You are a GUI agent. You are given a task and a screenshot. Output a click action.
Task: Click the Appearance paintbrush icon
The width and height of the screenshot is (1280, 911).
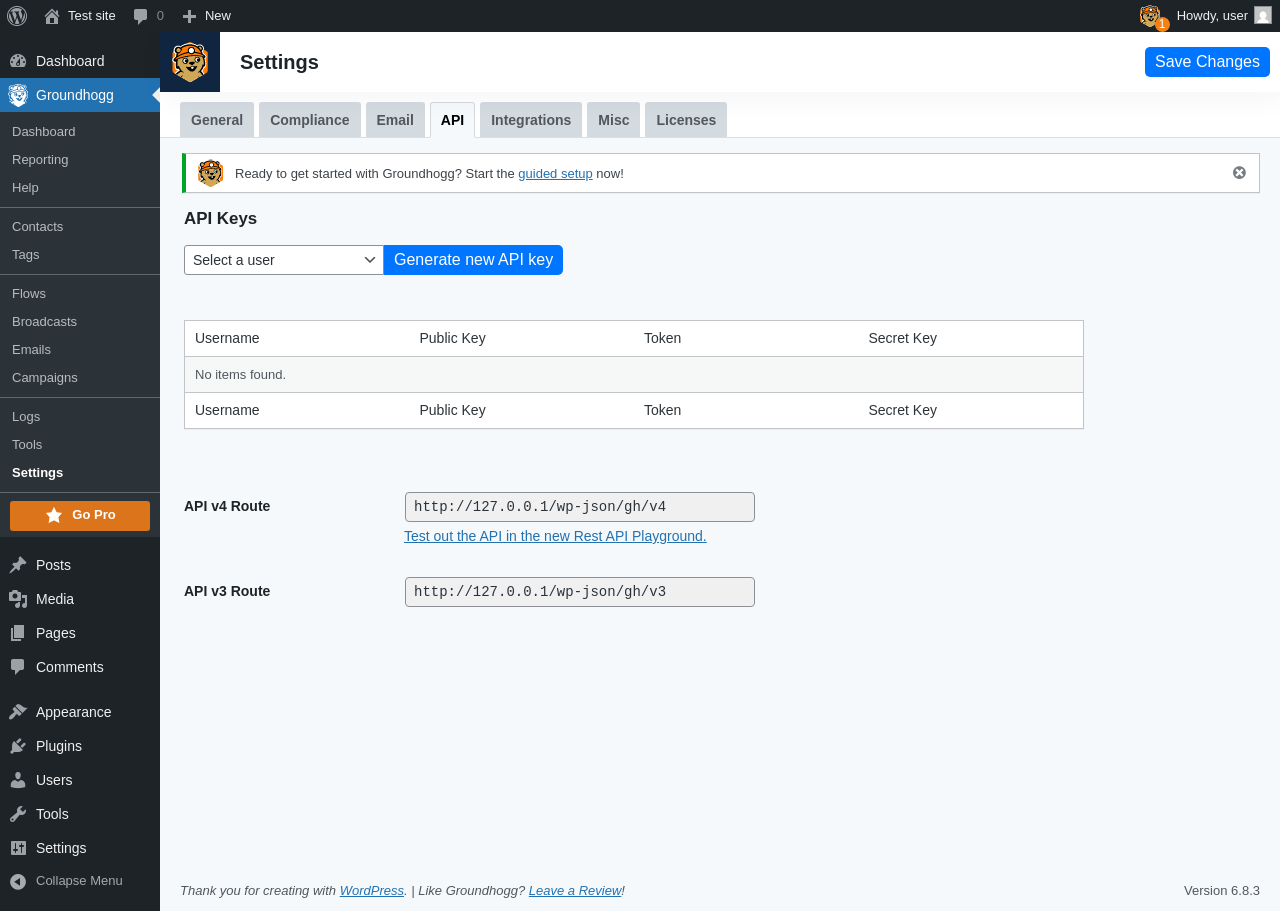pos(18,712)
